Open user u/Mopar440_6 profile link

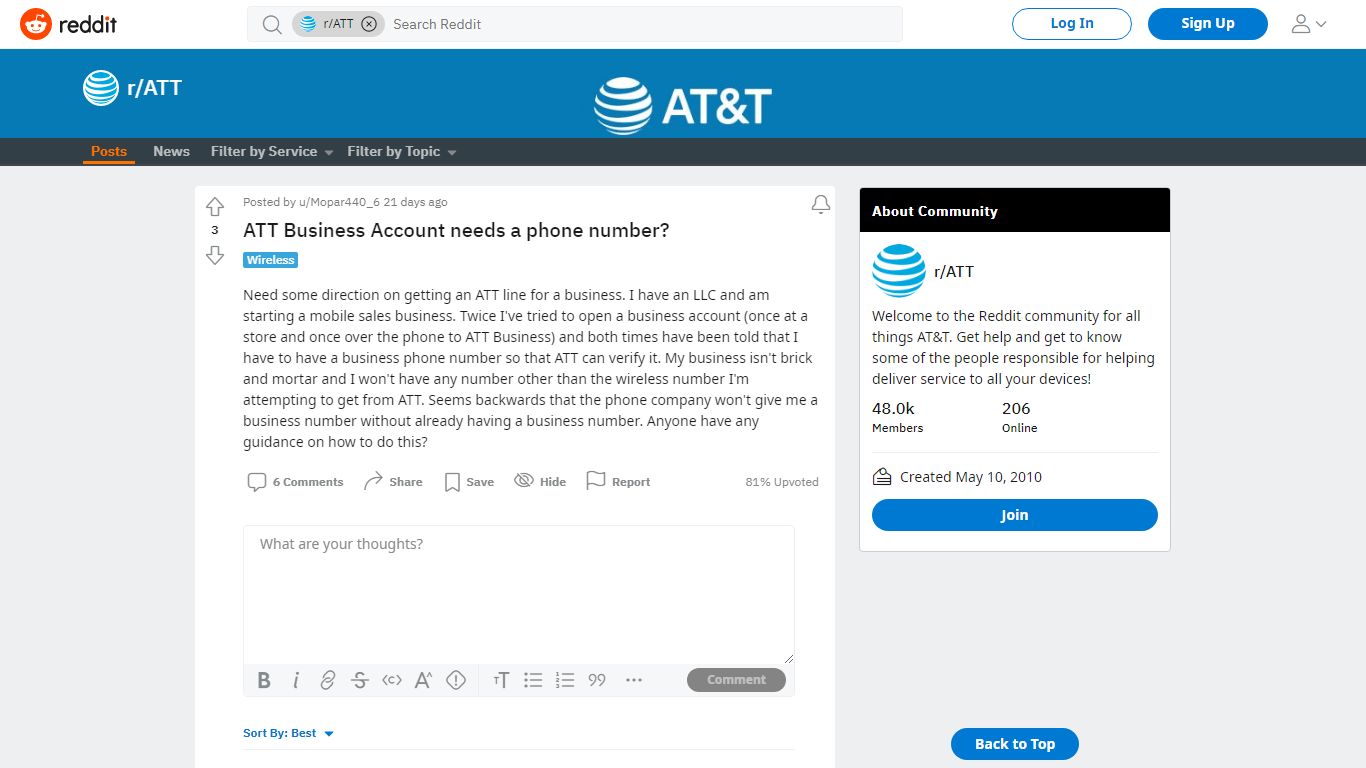339,202
